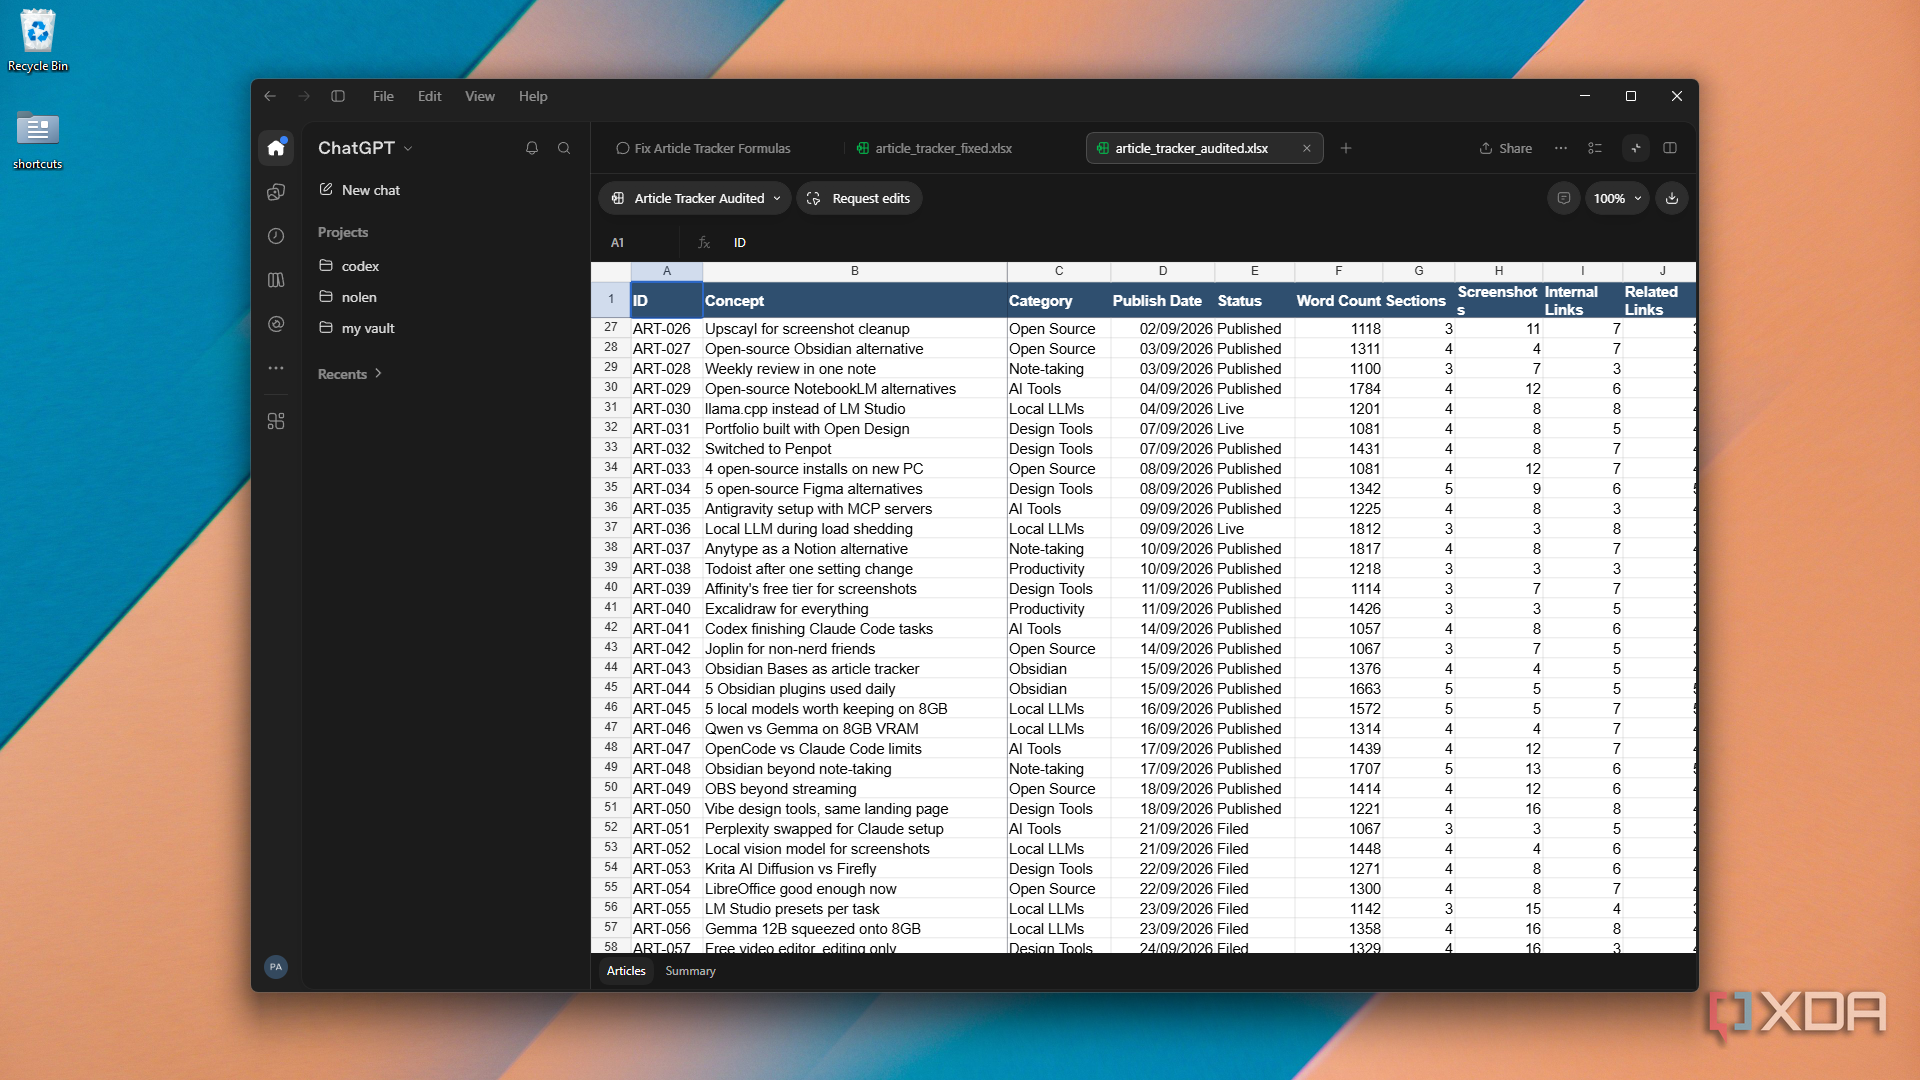Open the codex project
The height and width of the screenshot is (1080, 1920).
coord(349,266)
